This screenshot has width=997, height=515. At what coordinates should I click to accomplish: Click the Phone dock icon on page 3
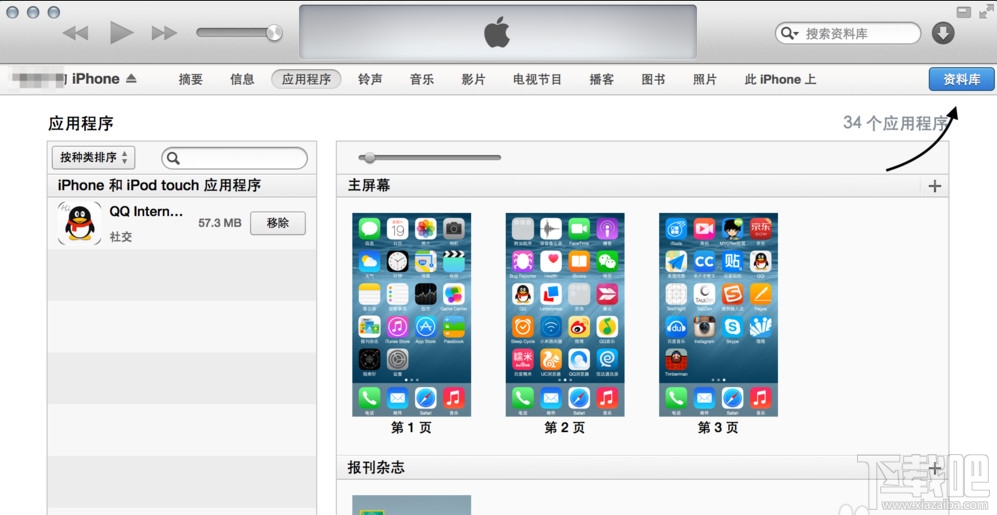677,398
